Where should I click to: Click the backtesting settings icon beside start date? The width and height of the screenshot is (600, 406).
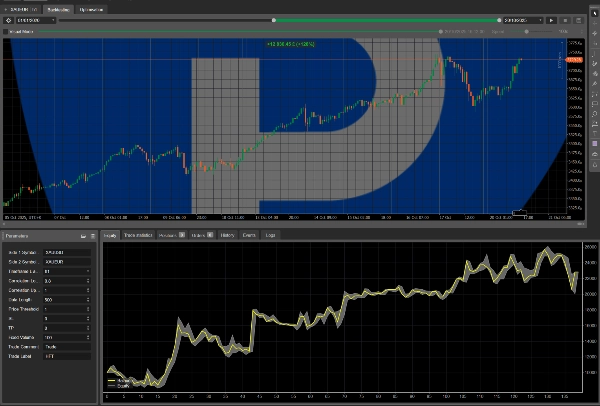[x=8, y=20]
